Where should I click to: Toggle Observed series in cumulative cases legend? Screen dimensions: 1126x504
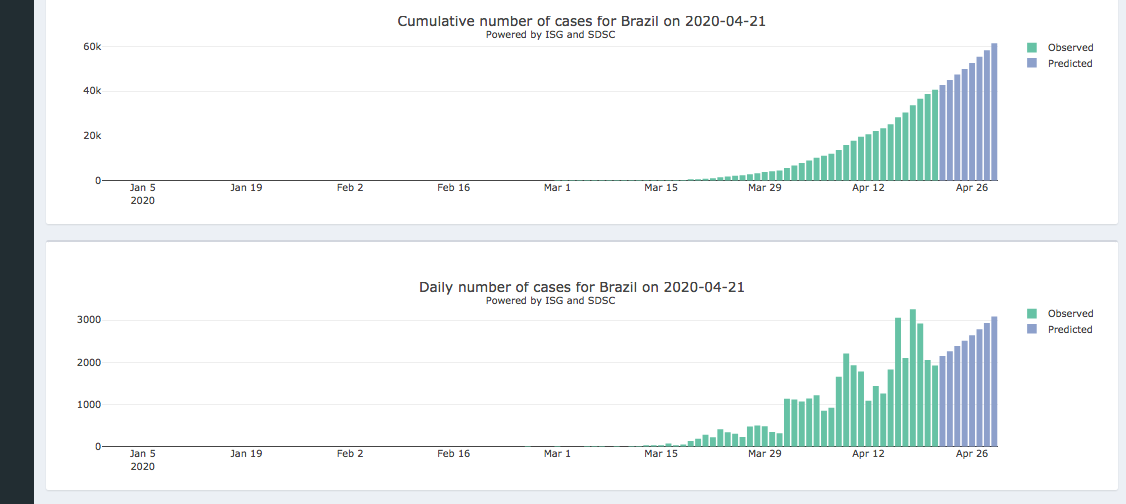(1070, 47)
